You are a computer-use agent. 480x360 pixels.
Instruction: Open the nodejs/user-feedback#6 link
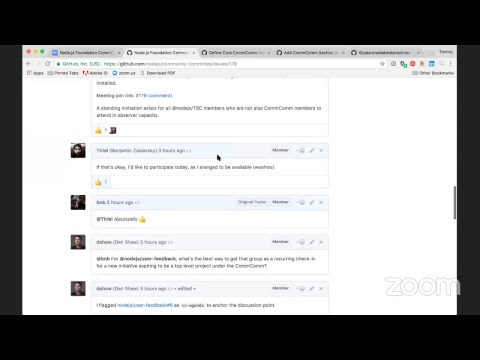tap(145, 305)
